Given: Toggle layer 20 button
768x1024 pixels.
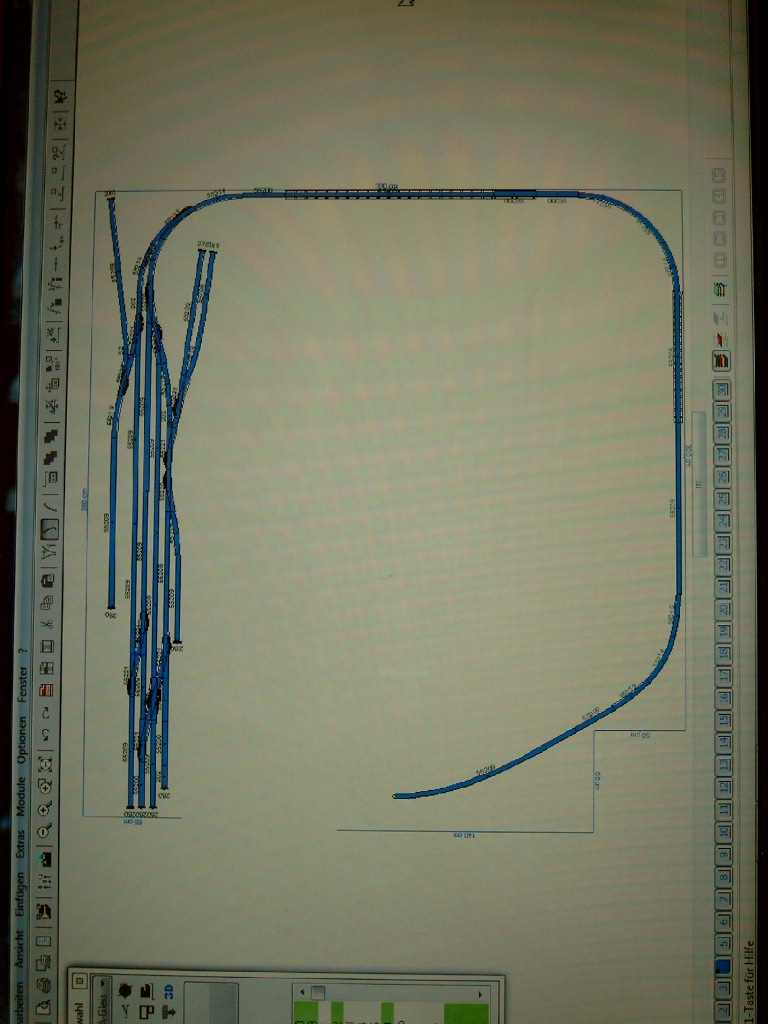Looking at the screenshot, I should click(x=722, y=608).
